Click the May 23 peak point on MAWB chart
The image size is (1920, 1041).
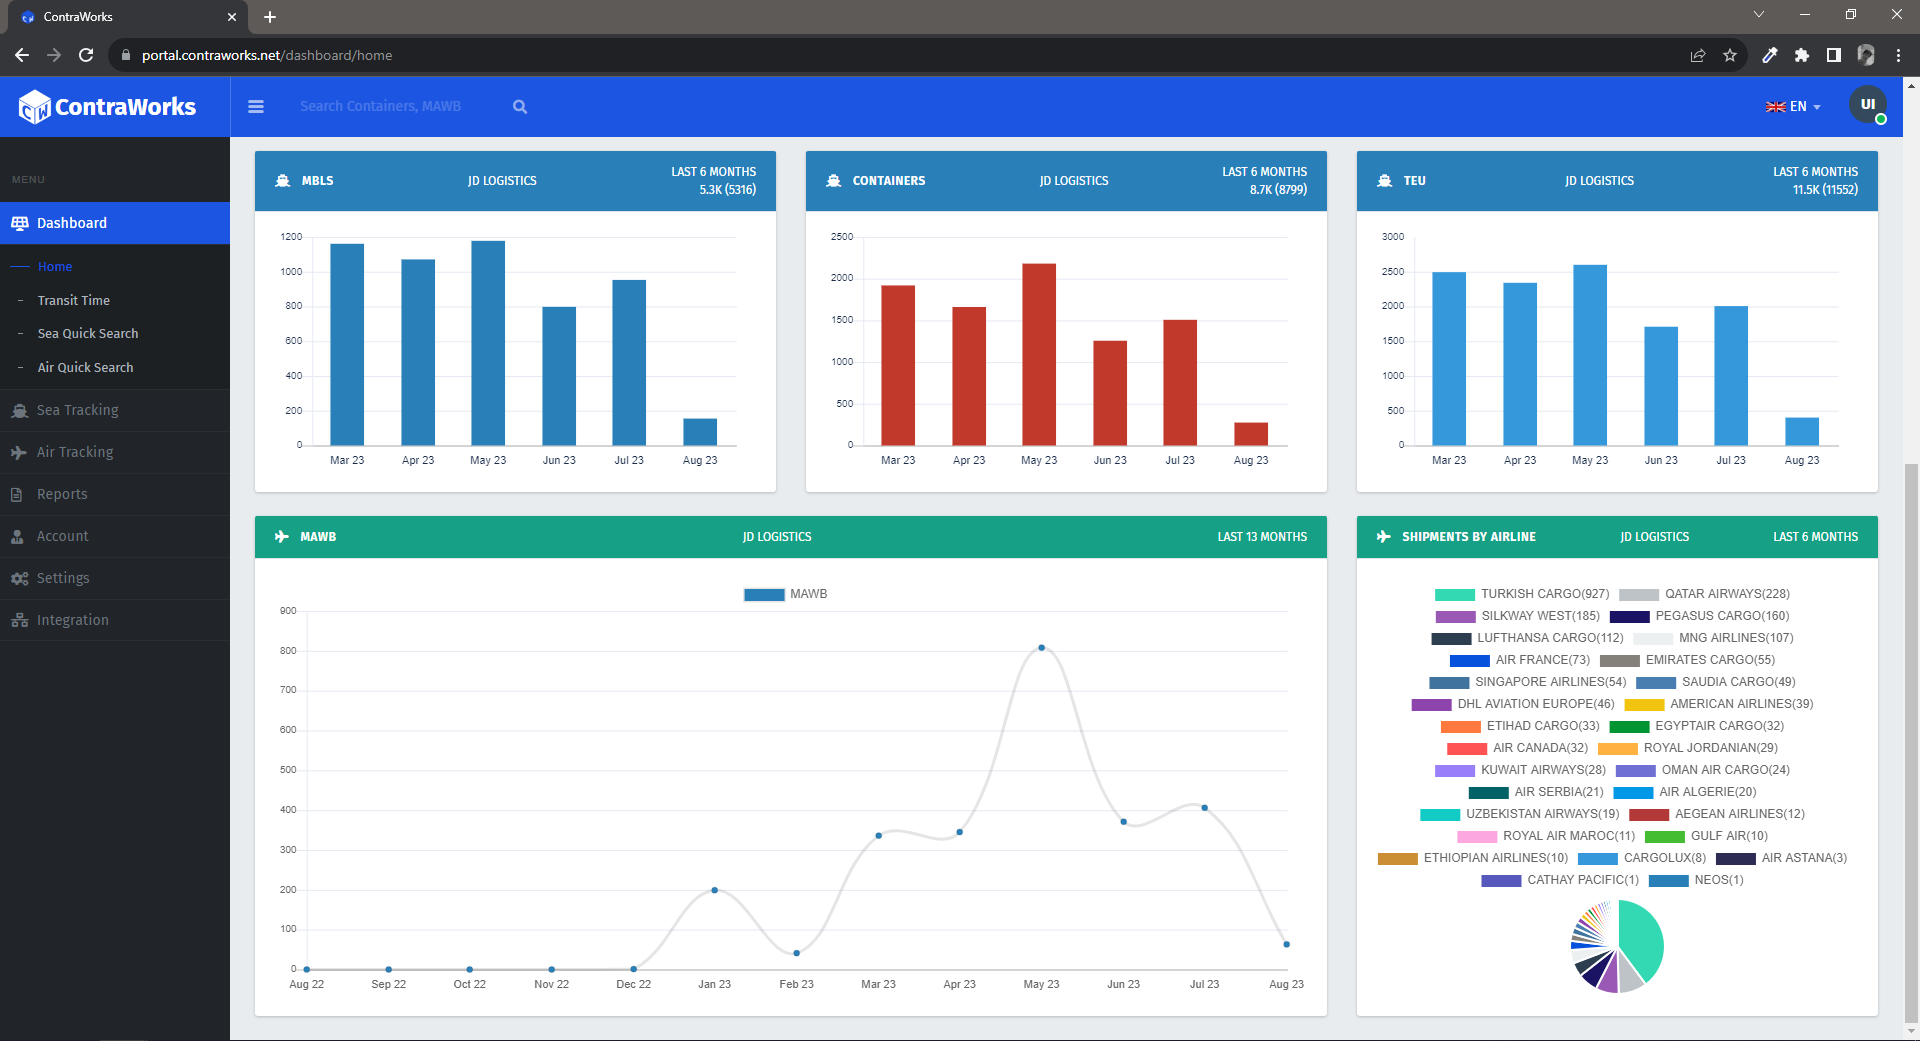click(x=1041, y=648)
